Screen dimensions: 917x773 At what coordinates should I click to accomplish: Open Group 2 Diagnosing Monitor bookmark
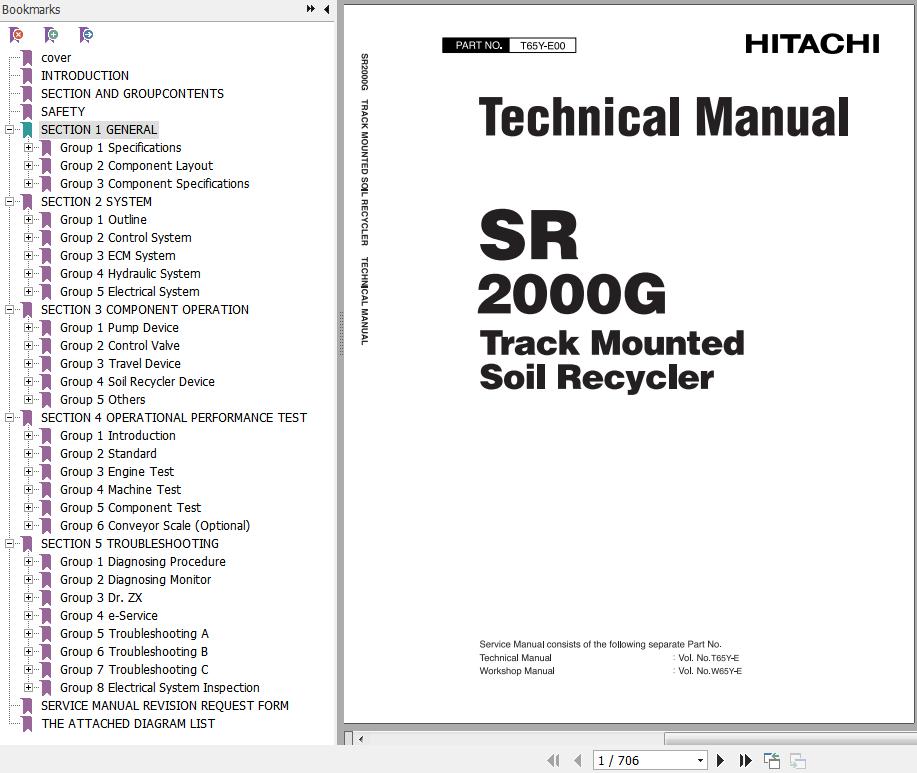[136, 580]
